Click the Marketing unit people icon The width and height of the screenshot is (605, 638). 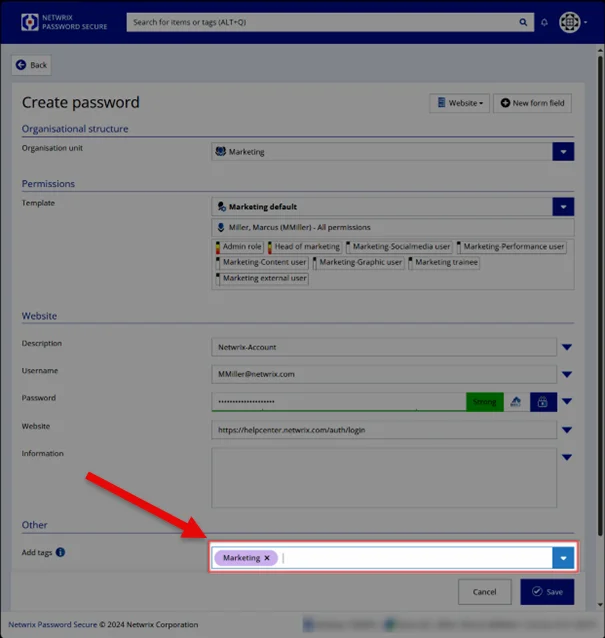pyautogui.click(x=221, y=151)
